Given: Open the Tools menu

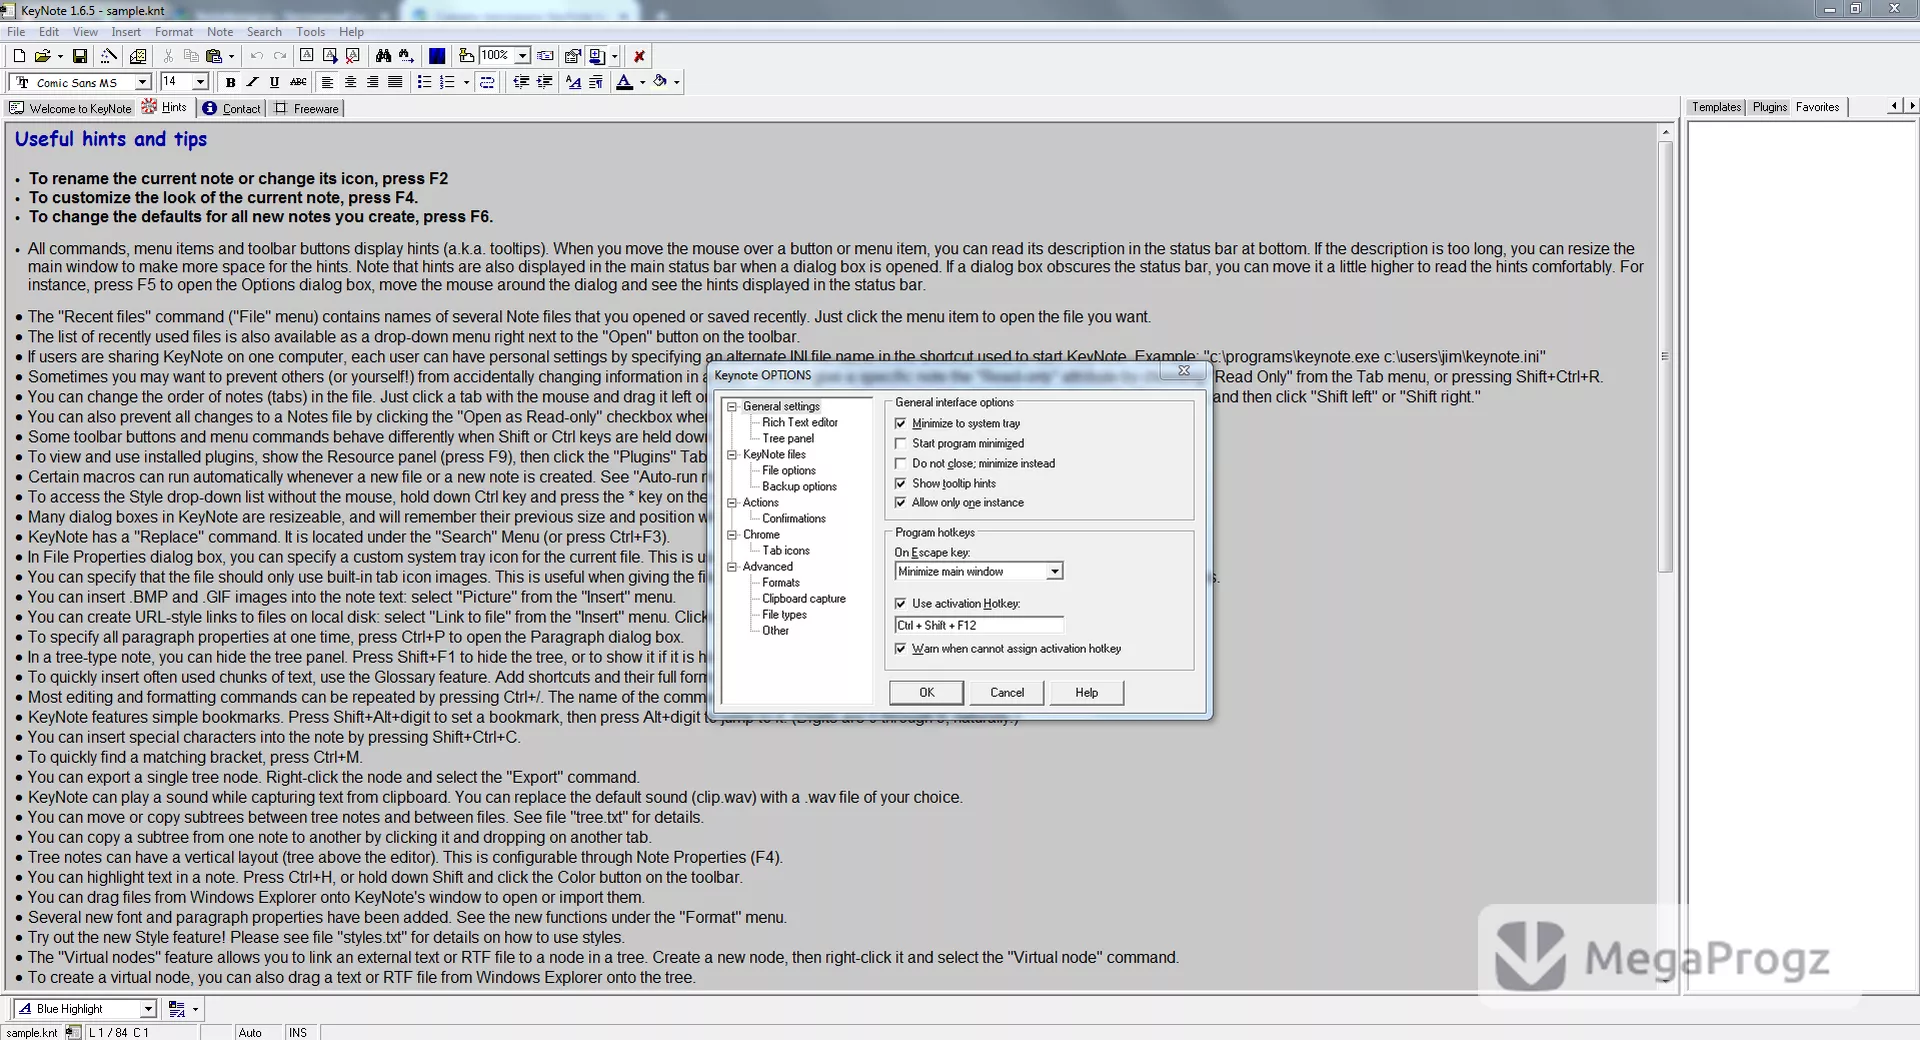Looking at the screenshot, I should 310,32.
